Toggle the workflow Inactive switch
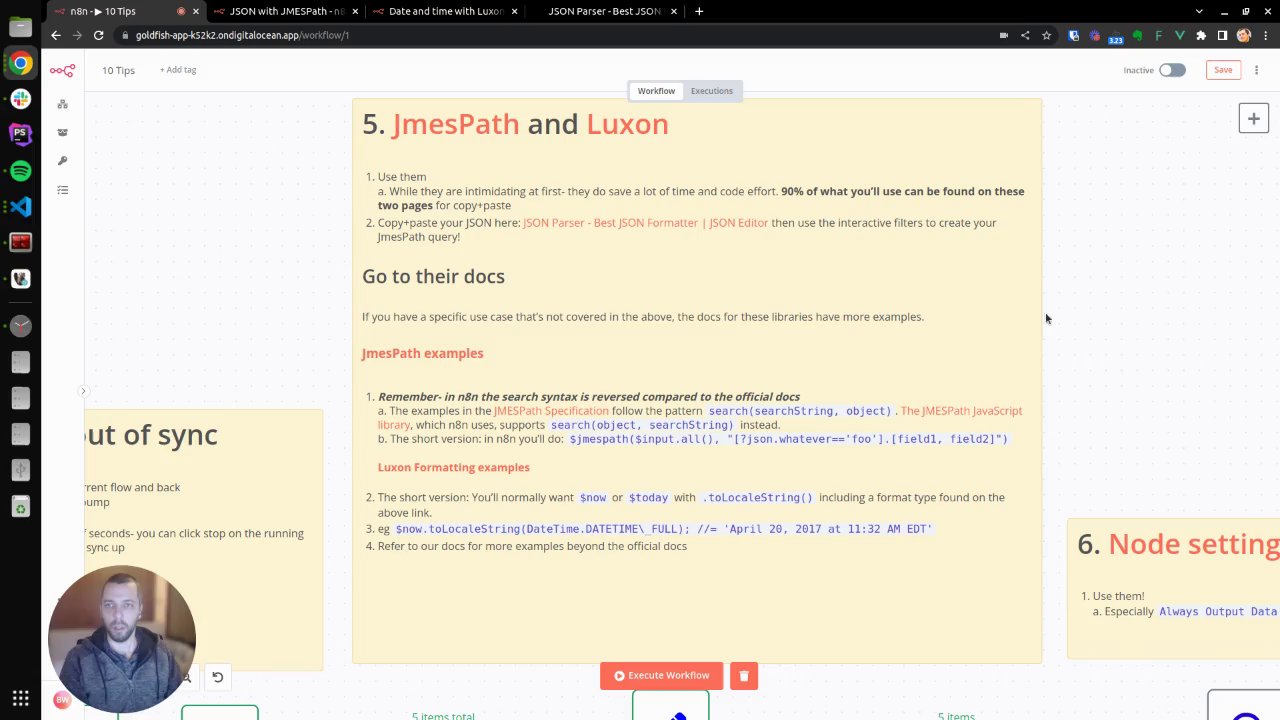The image size is (1280, 720). (1172, 70)
